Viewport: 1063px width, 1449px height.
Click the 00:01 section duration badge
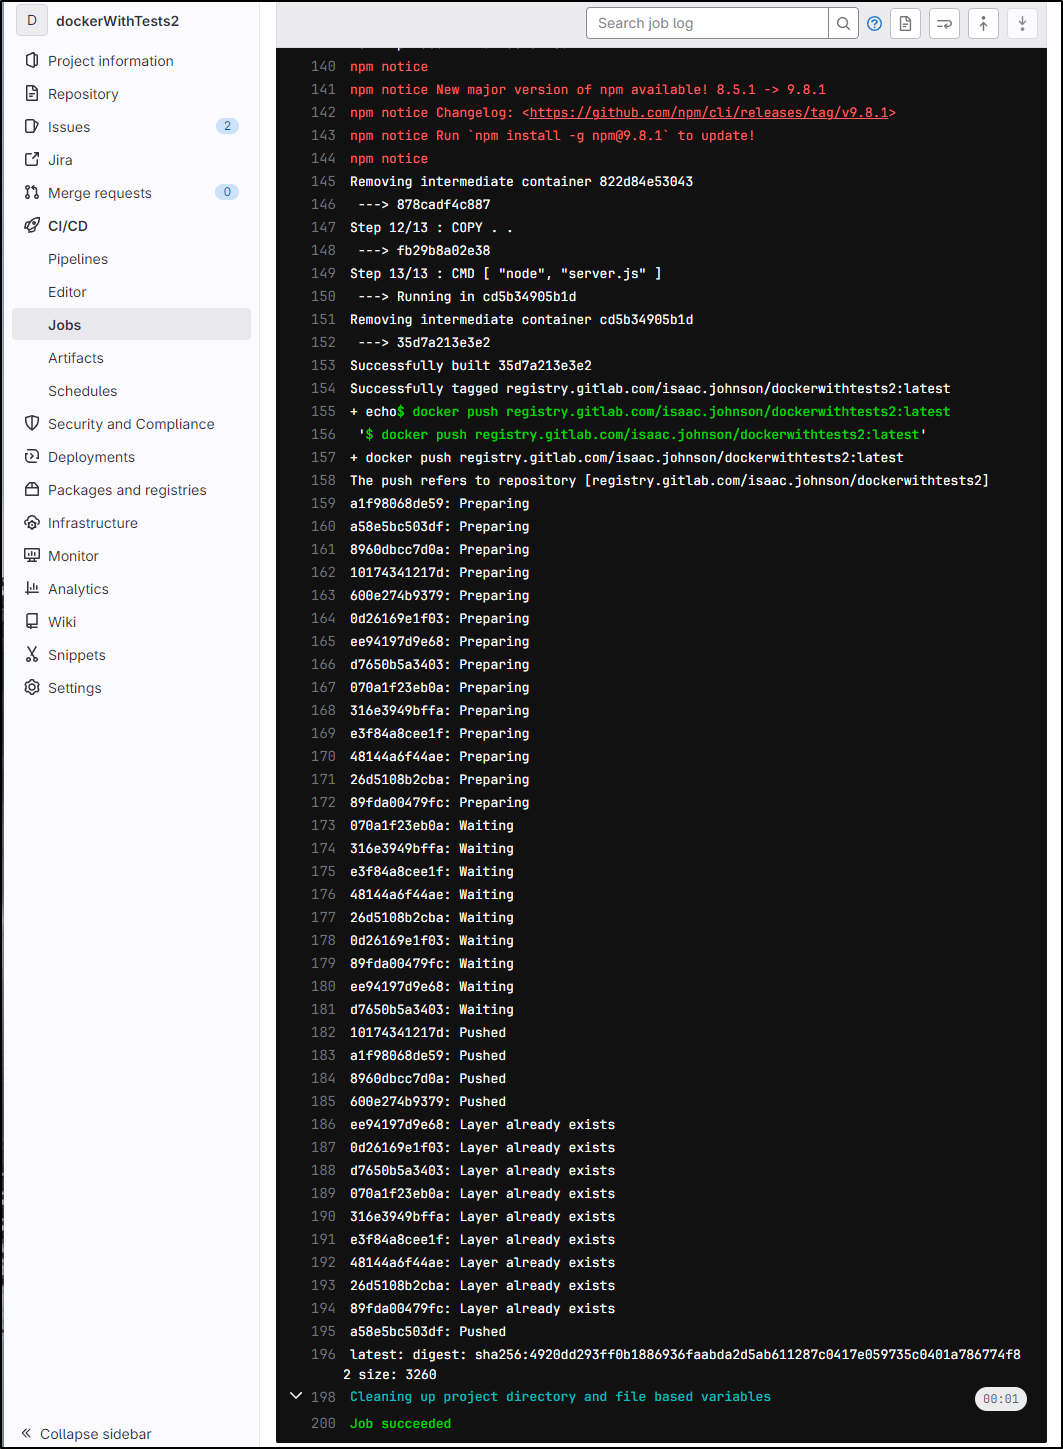click(x=1000, y=1399)
